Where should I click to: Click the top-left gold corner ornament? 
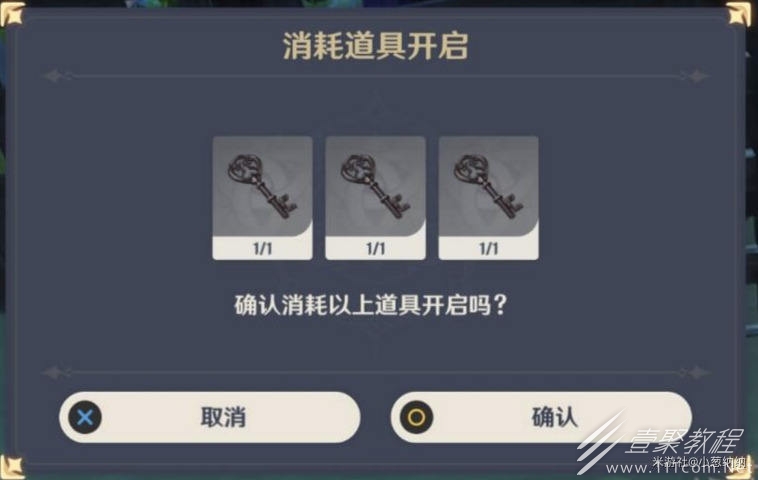pyautogui.click(x=12, y=14)
